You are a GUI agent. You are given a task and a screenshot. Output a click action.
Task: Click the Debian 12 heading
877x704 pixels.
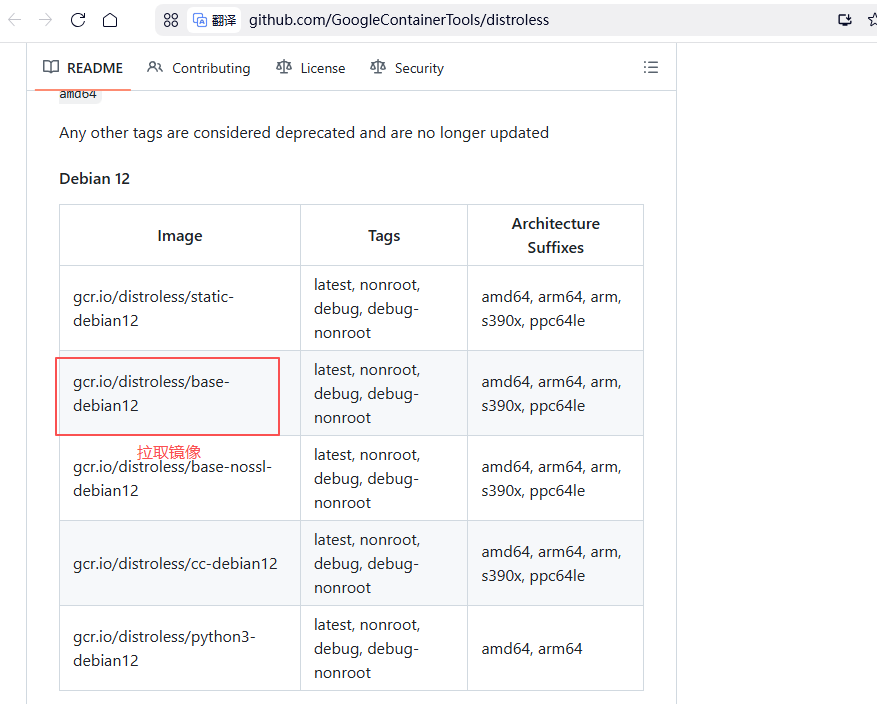[95, 178]
